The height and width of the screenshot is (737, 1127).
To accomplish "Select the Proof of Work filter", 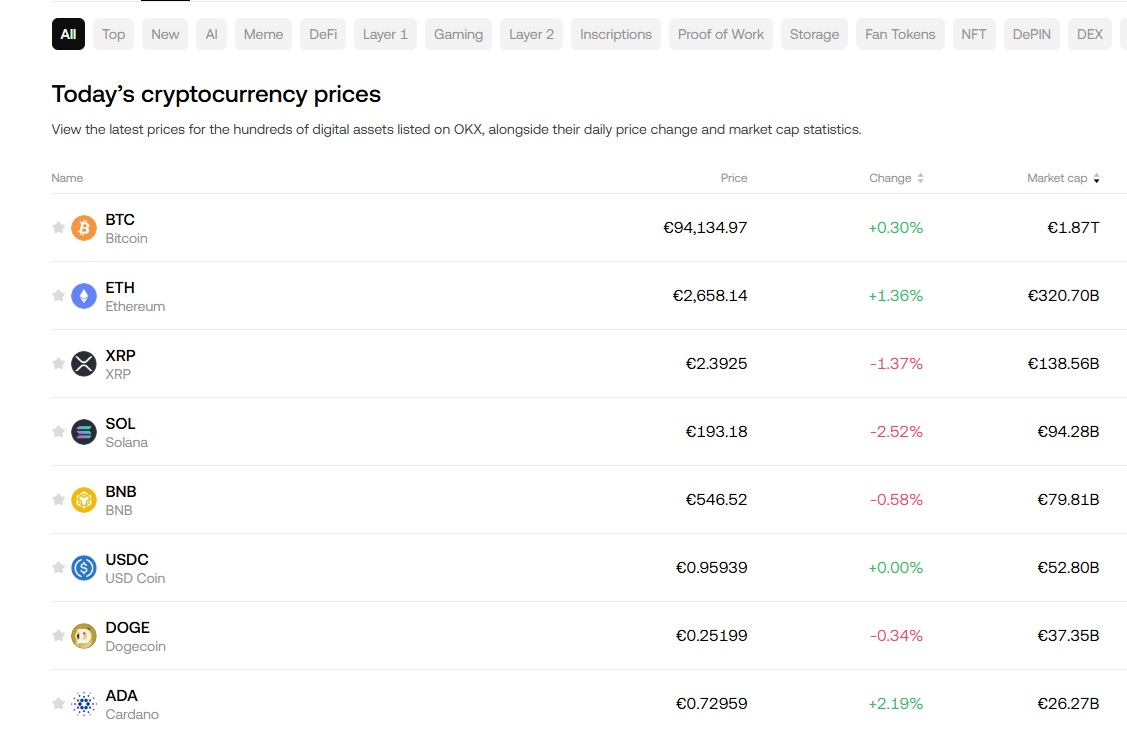I will (720, 33).
